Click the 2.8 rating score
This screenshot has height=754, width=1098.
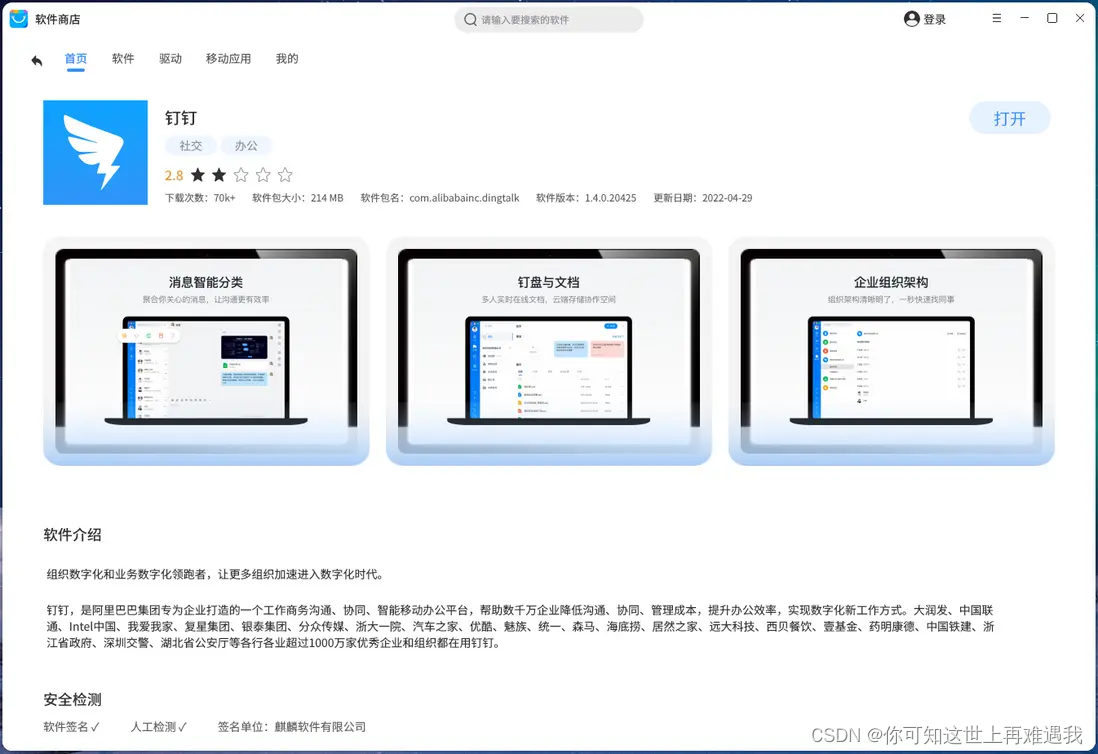[x=174, y=176]
